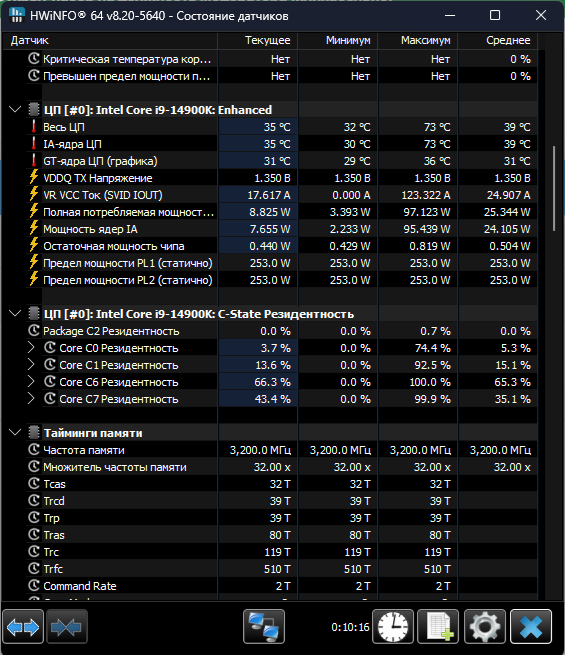Viewport: 565px width, 655px height.
Task: Click the 123.322 A maximum value
Action: [426, 195]
